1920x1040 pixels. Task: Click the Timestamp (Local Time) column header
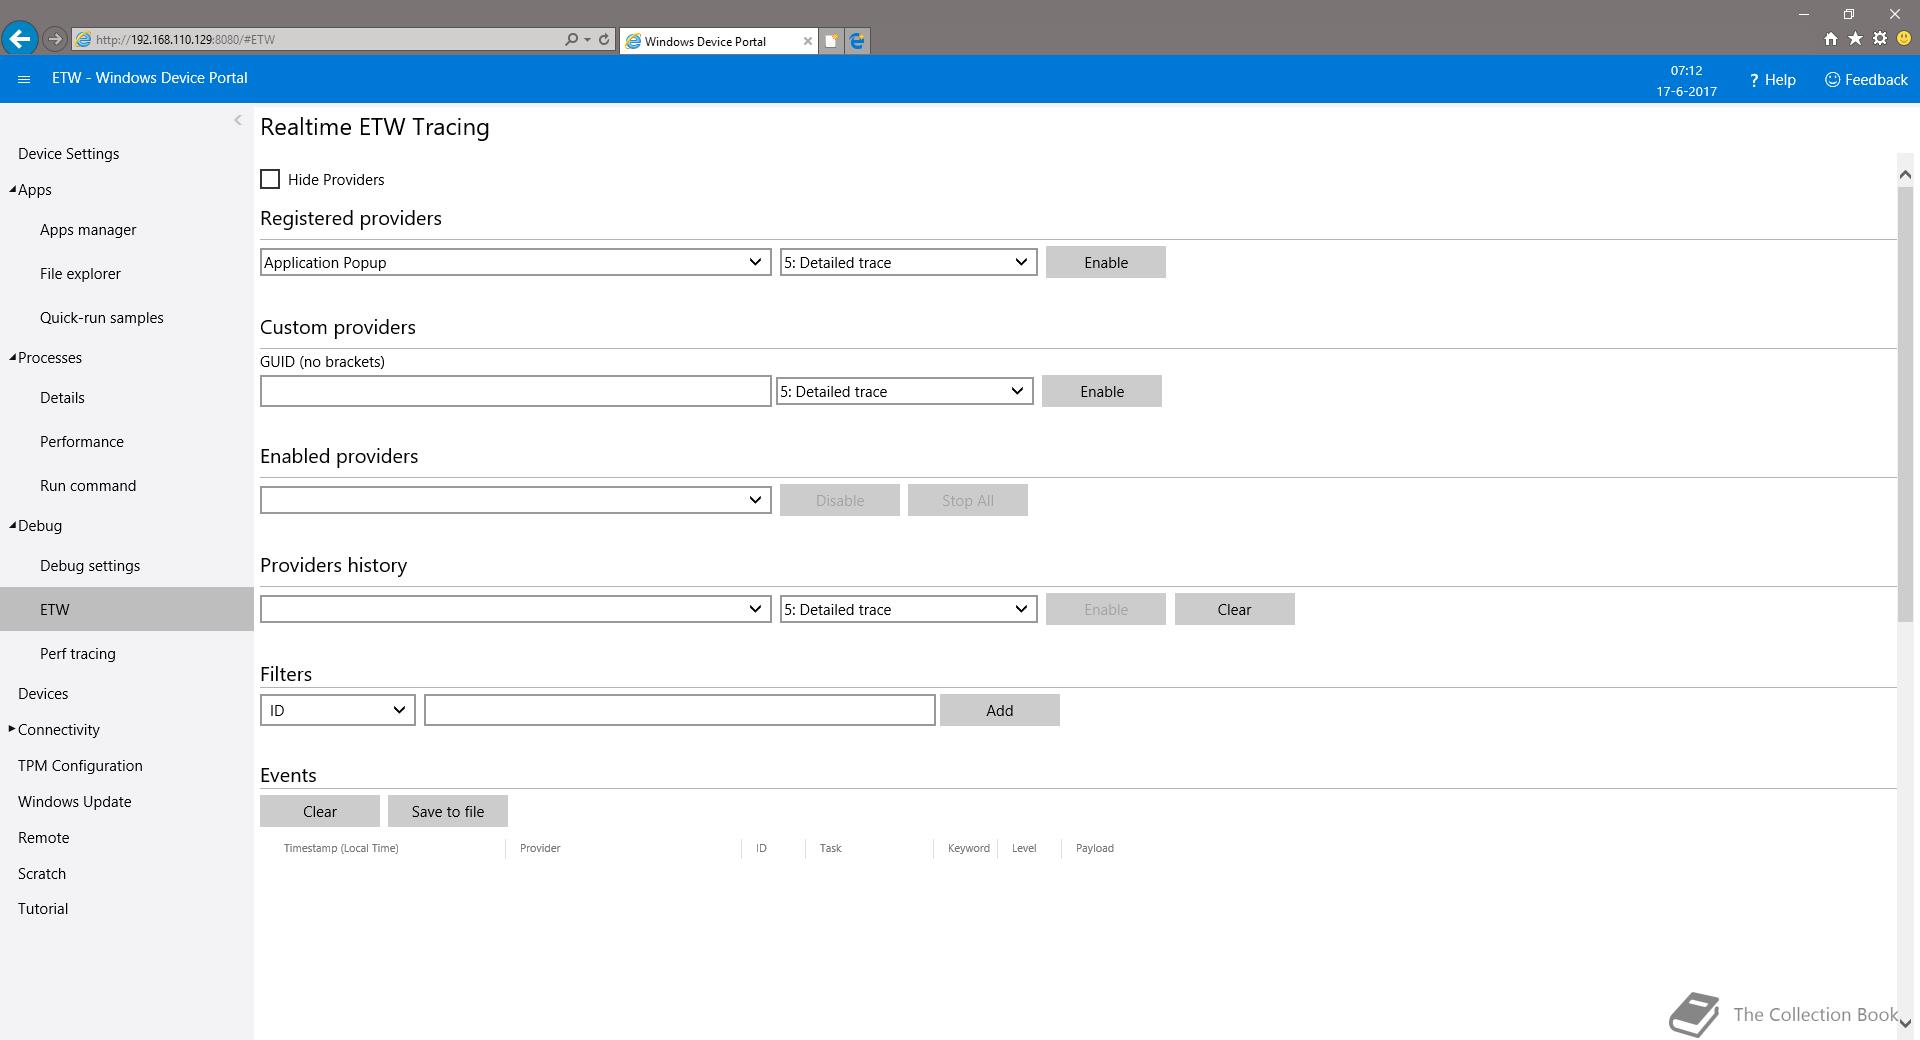341,848
